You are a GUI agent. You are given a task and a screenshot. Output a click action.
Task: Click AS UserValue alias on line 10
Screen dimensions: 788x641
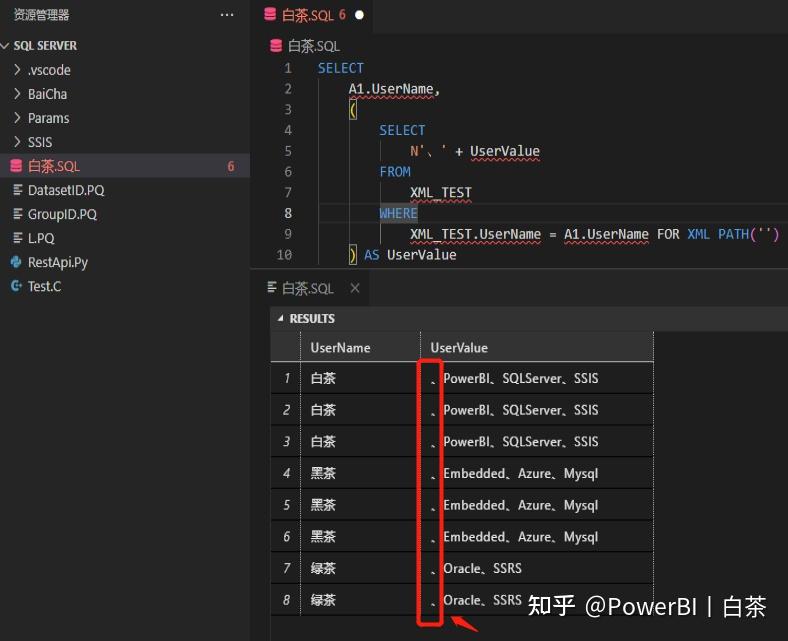tap(410, 255)
